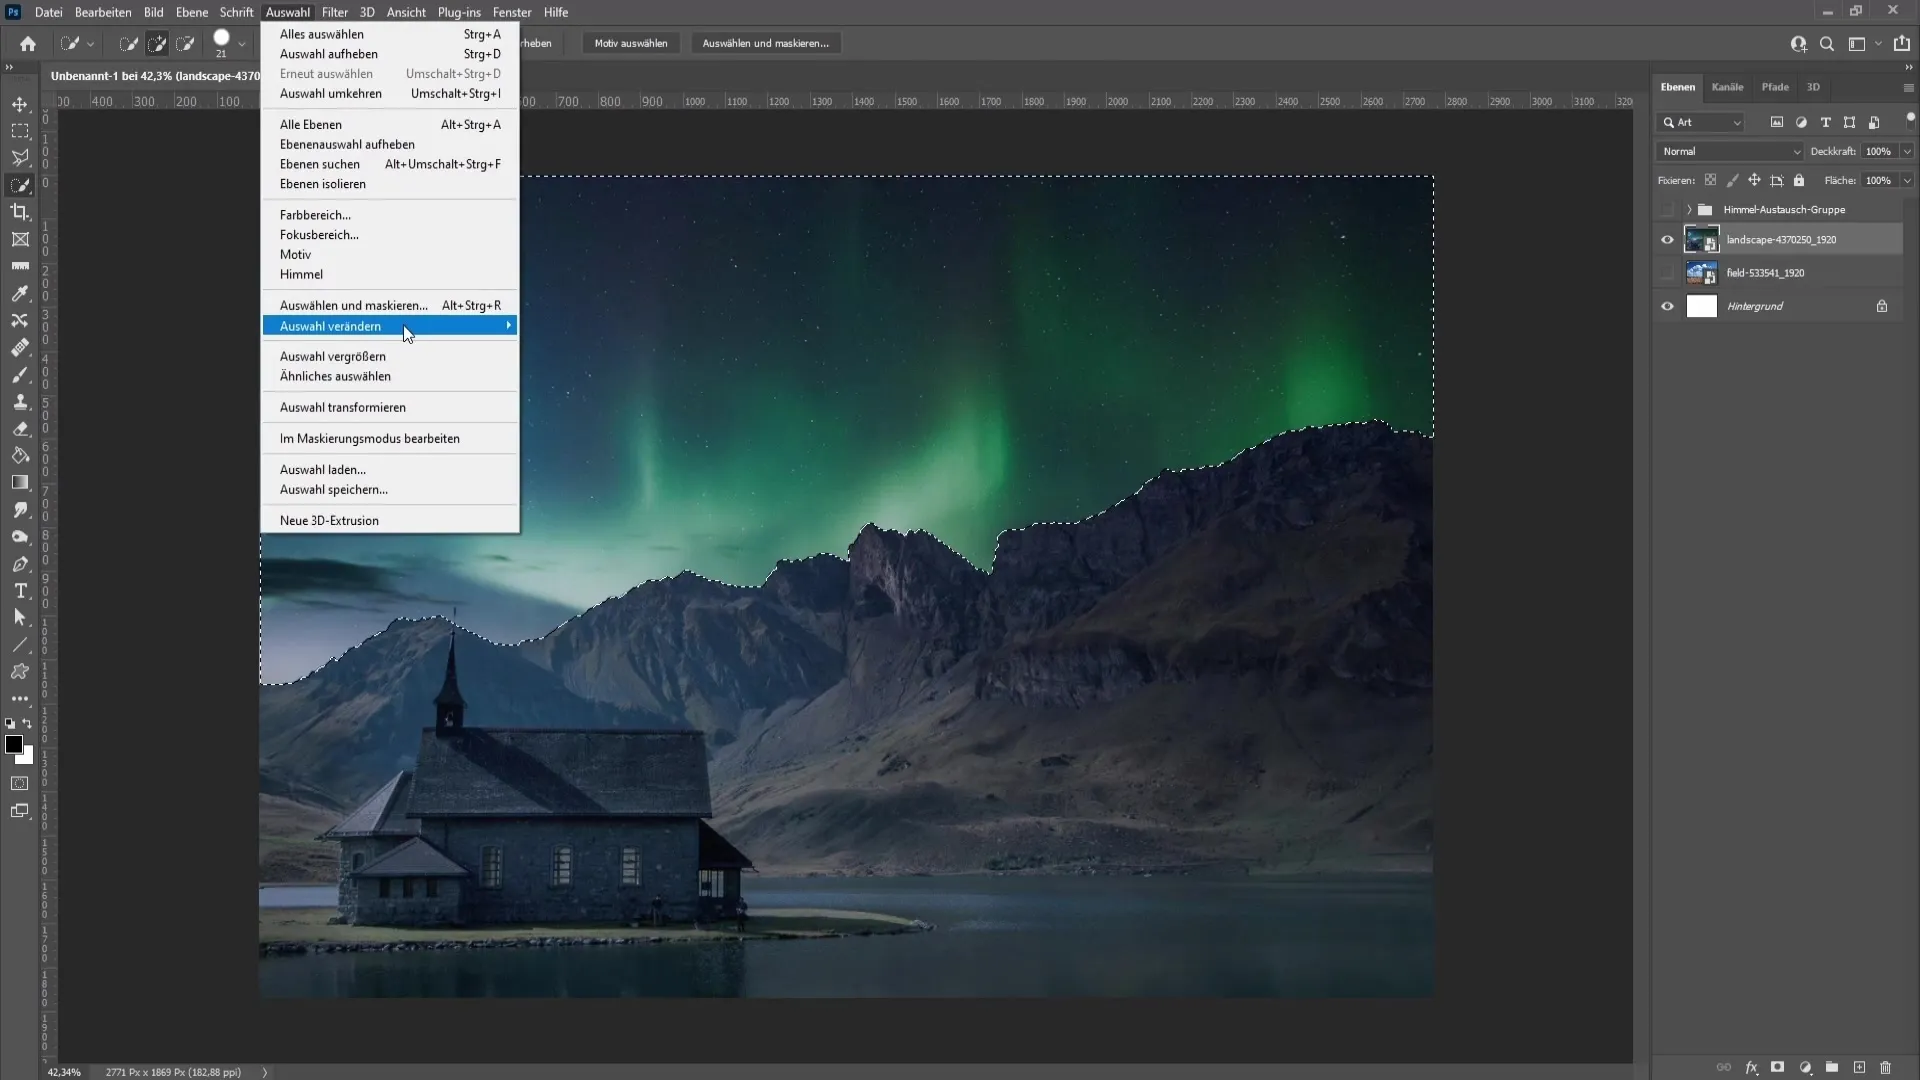The height and width of the screenshot is (1080, 1920).
Task: Select the Eyedropper tool
Action: point(20,293)
